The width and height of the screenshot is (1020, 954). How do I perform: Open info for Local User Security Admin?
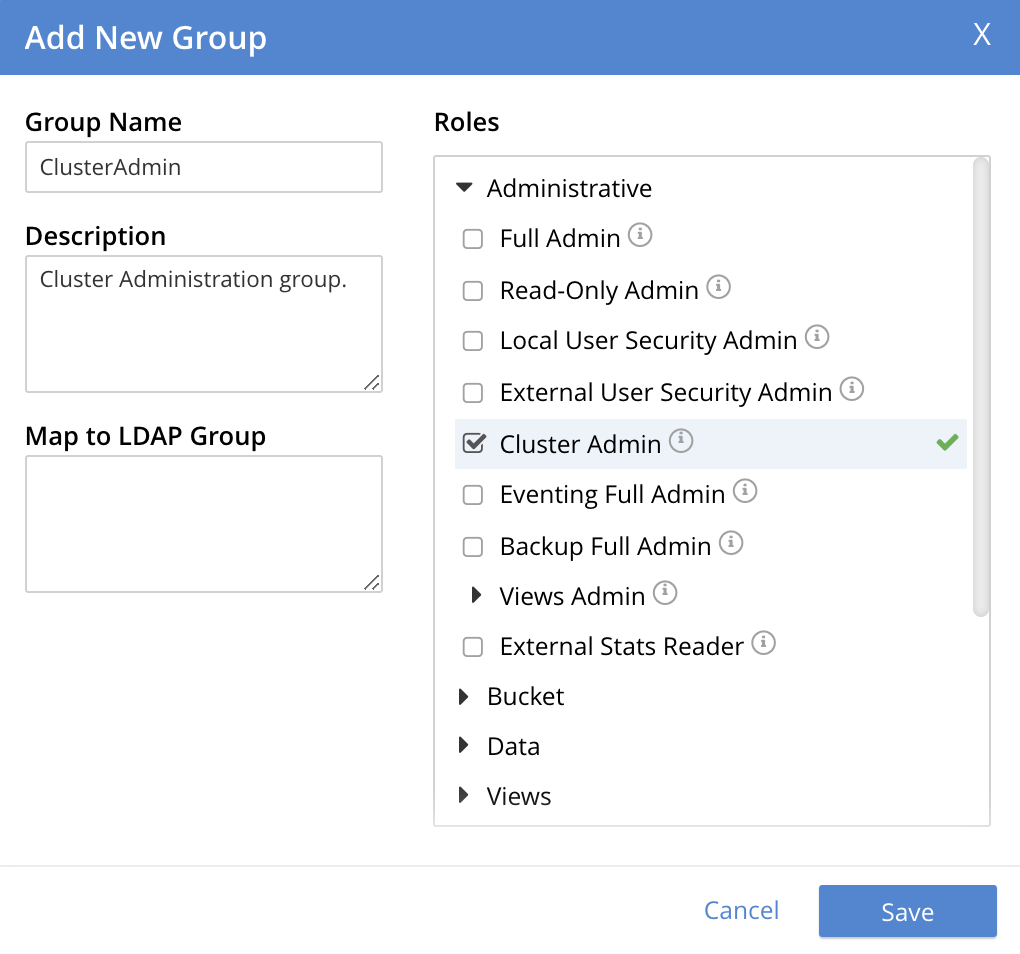817,338
